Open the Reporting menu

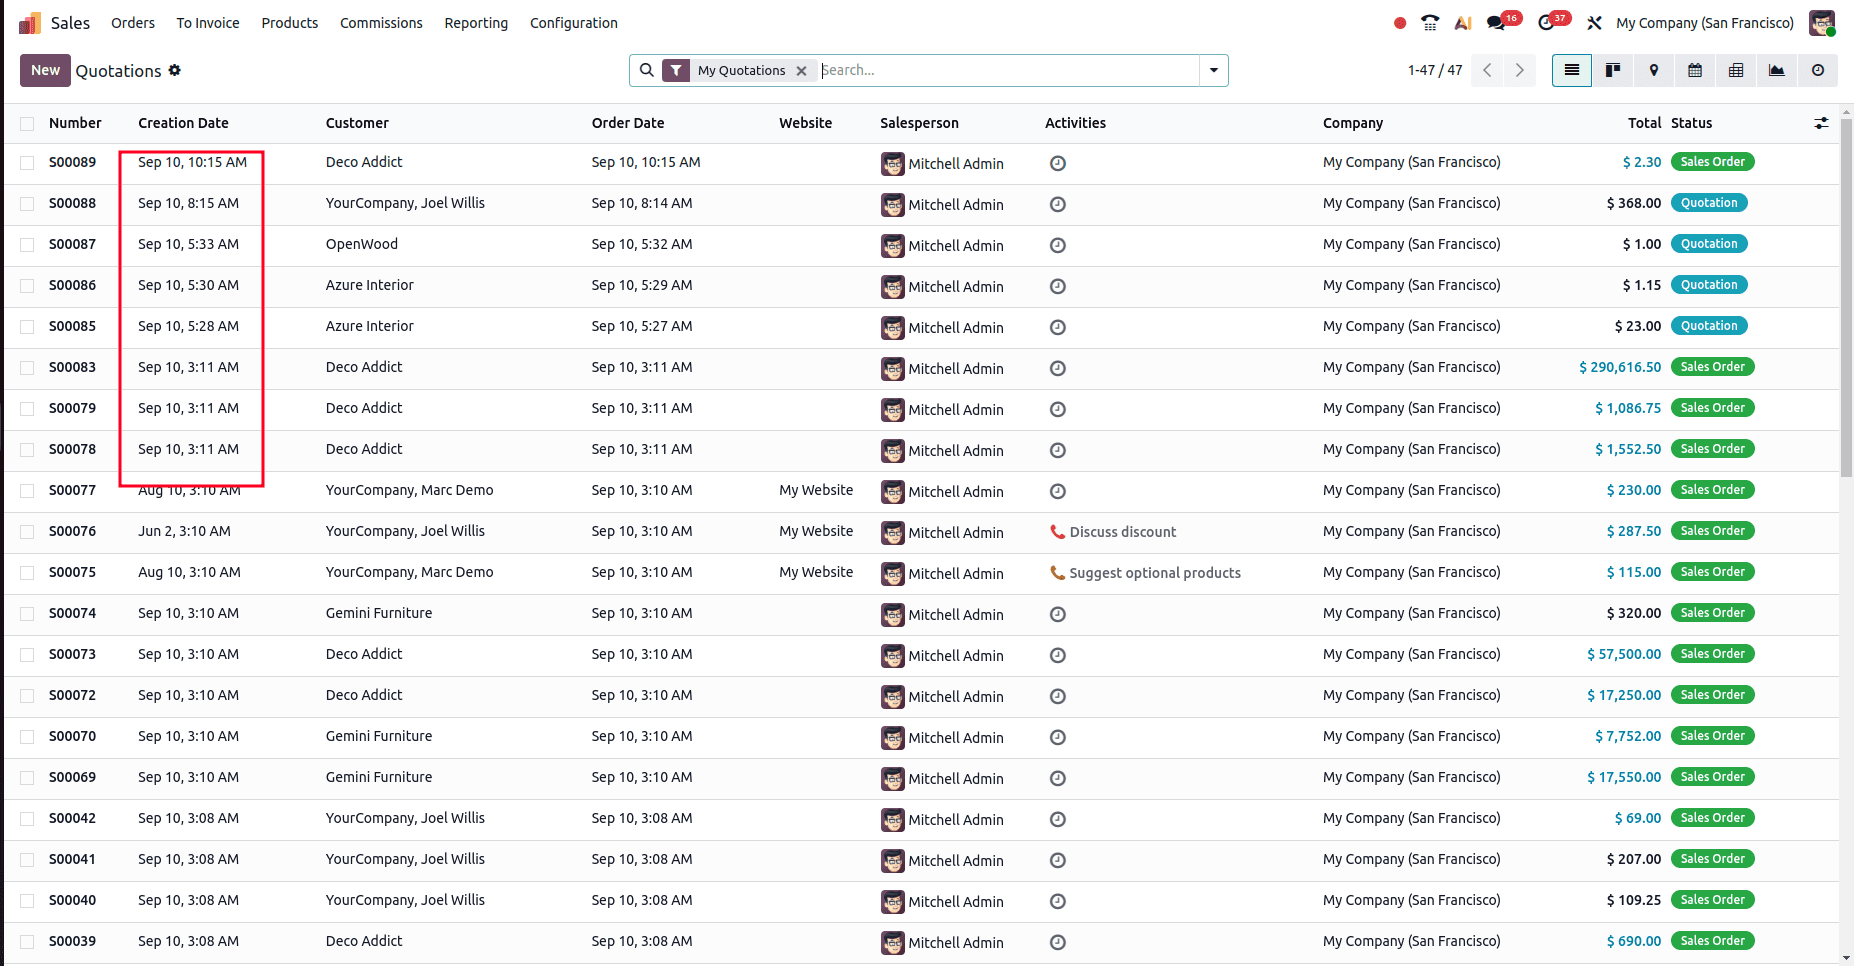476,23
